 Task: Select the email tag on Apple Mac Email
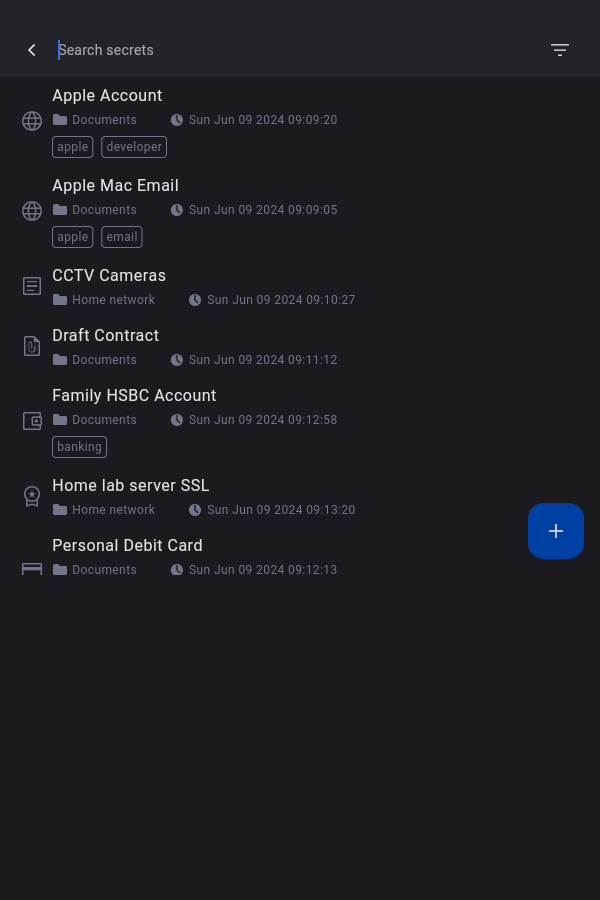tap(122, 237)
